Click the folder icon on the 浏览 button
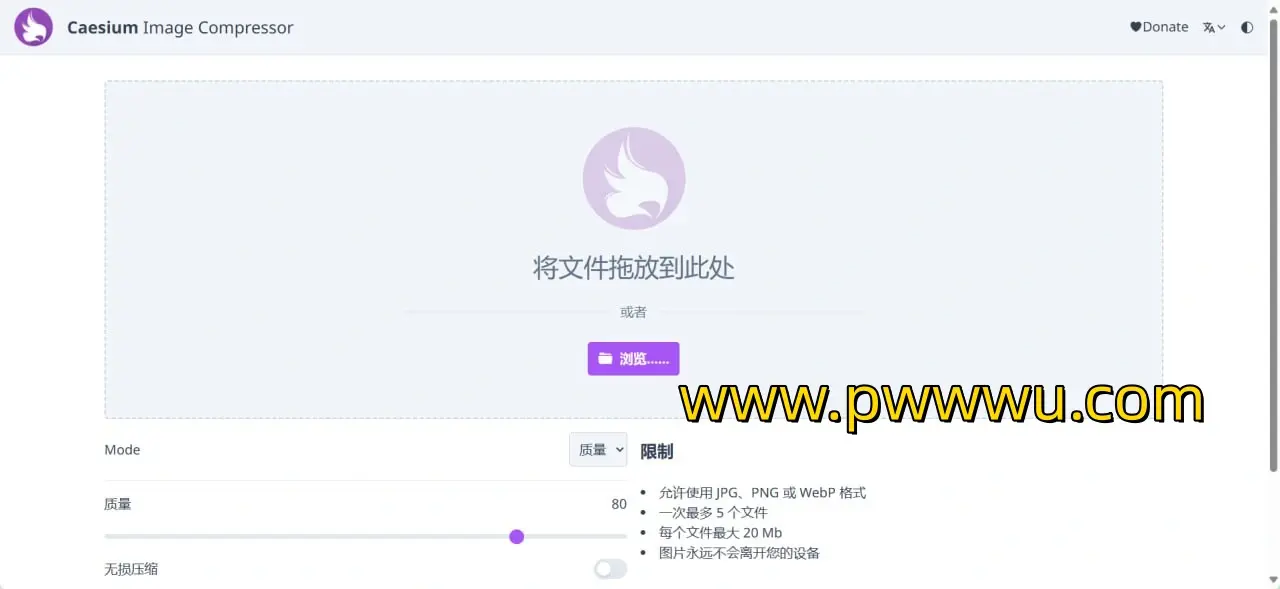The image size is (1280, 589). click(605, 358)
